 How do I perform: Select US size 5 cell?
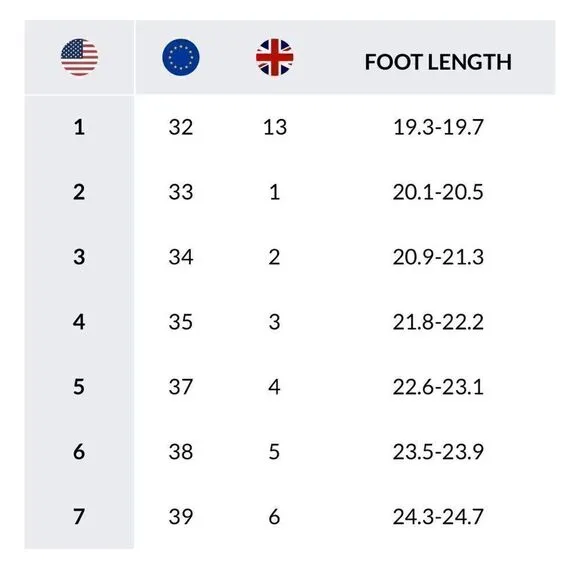coord(79,387)
